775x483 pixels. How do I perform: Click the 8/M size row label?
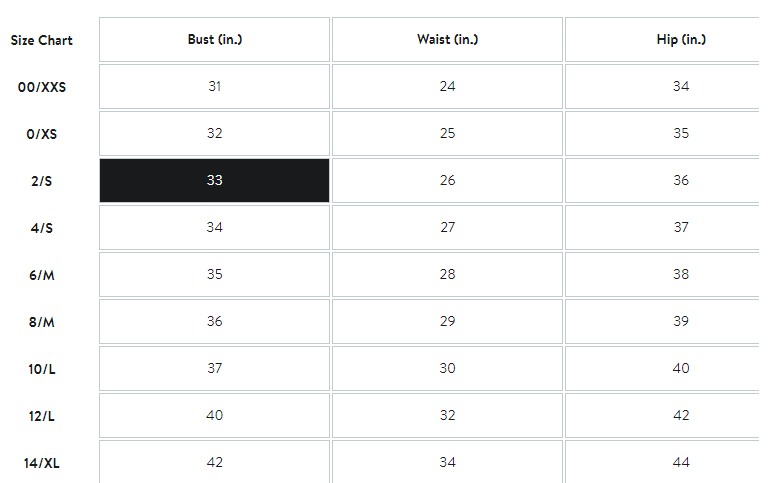click(41, 322)
